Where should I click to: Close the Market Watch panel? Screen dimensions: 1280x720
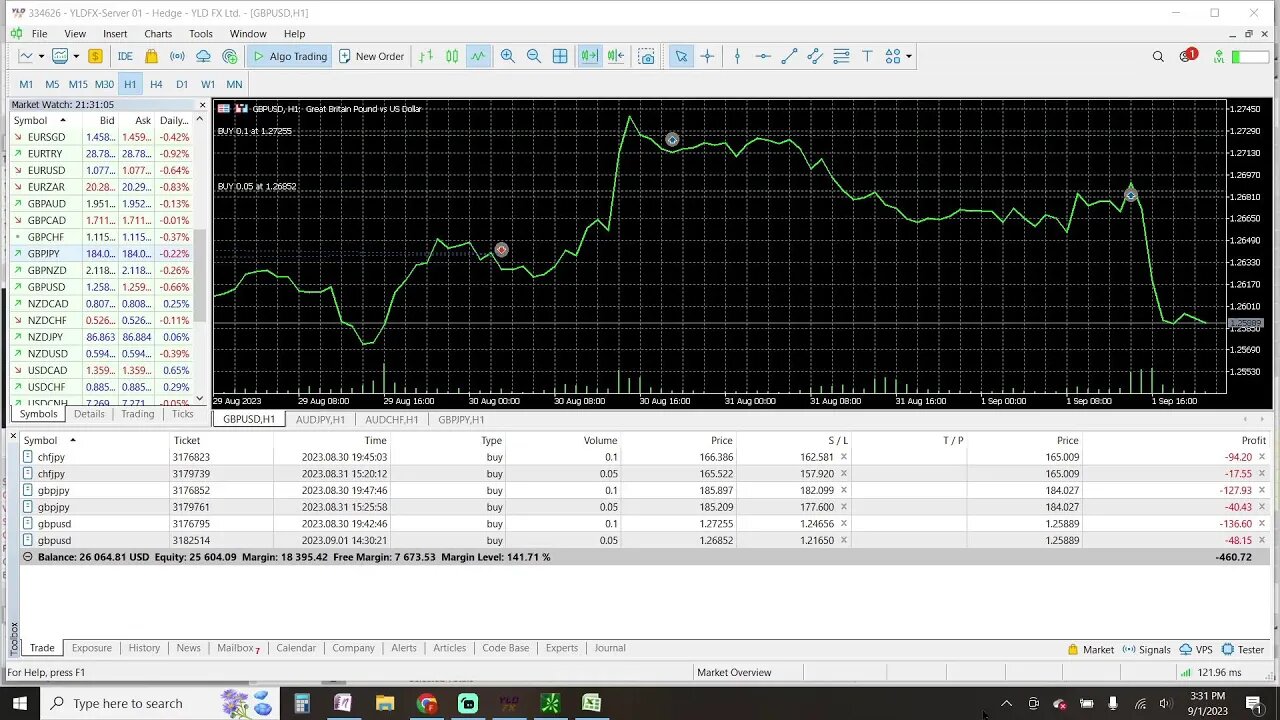(x=202, y=105)
